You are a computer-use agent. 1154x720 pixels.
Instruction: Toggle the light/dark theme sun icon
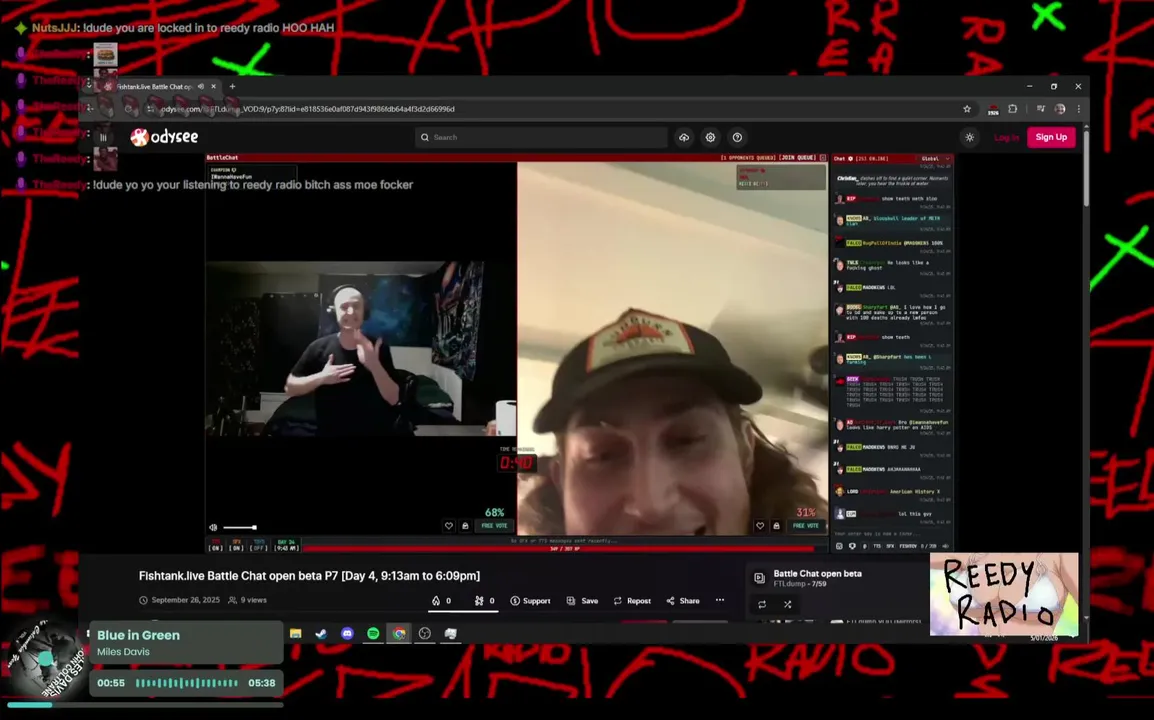970,138
